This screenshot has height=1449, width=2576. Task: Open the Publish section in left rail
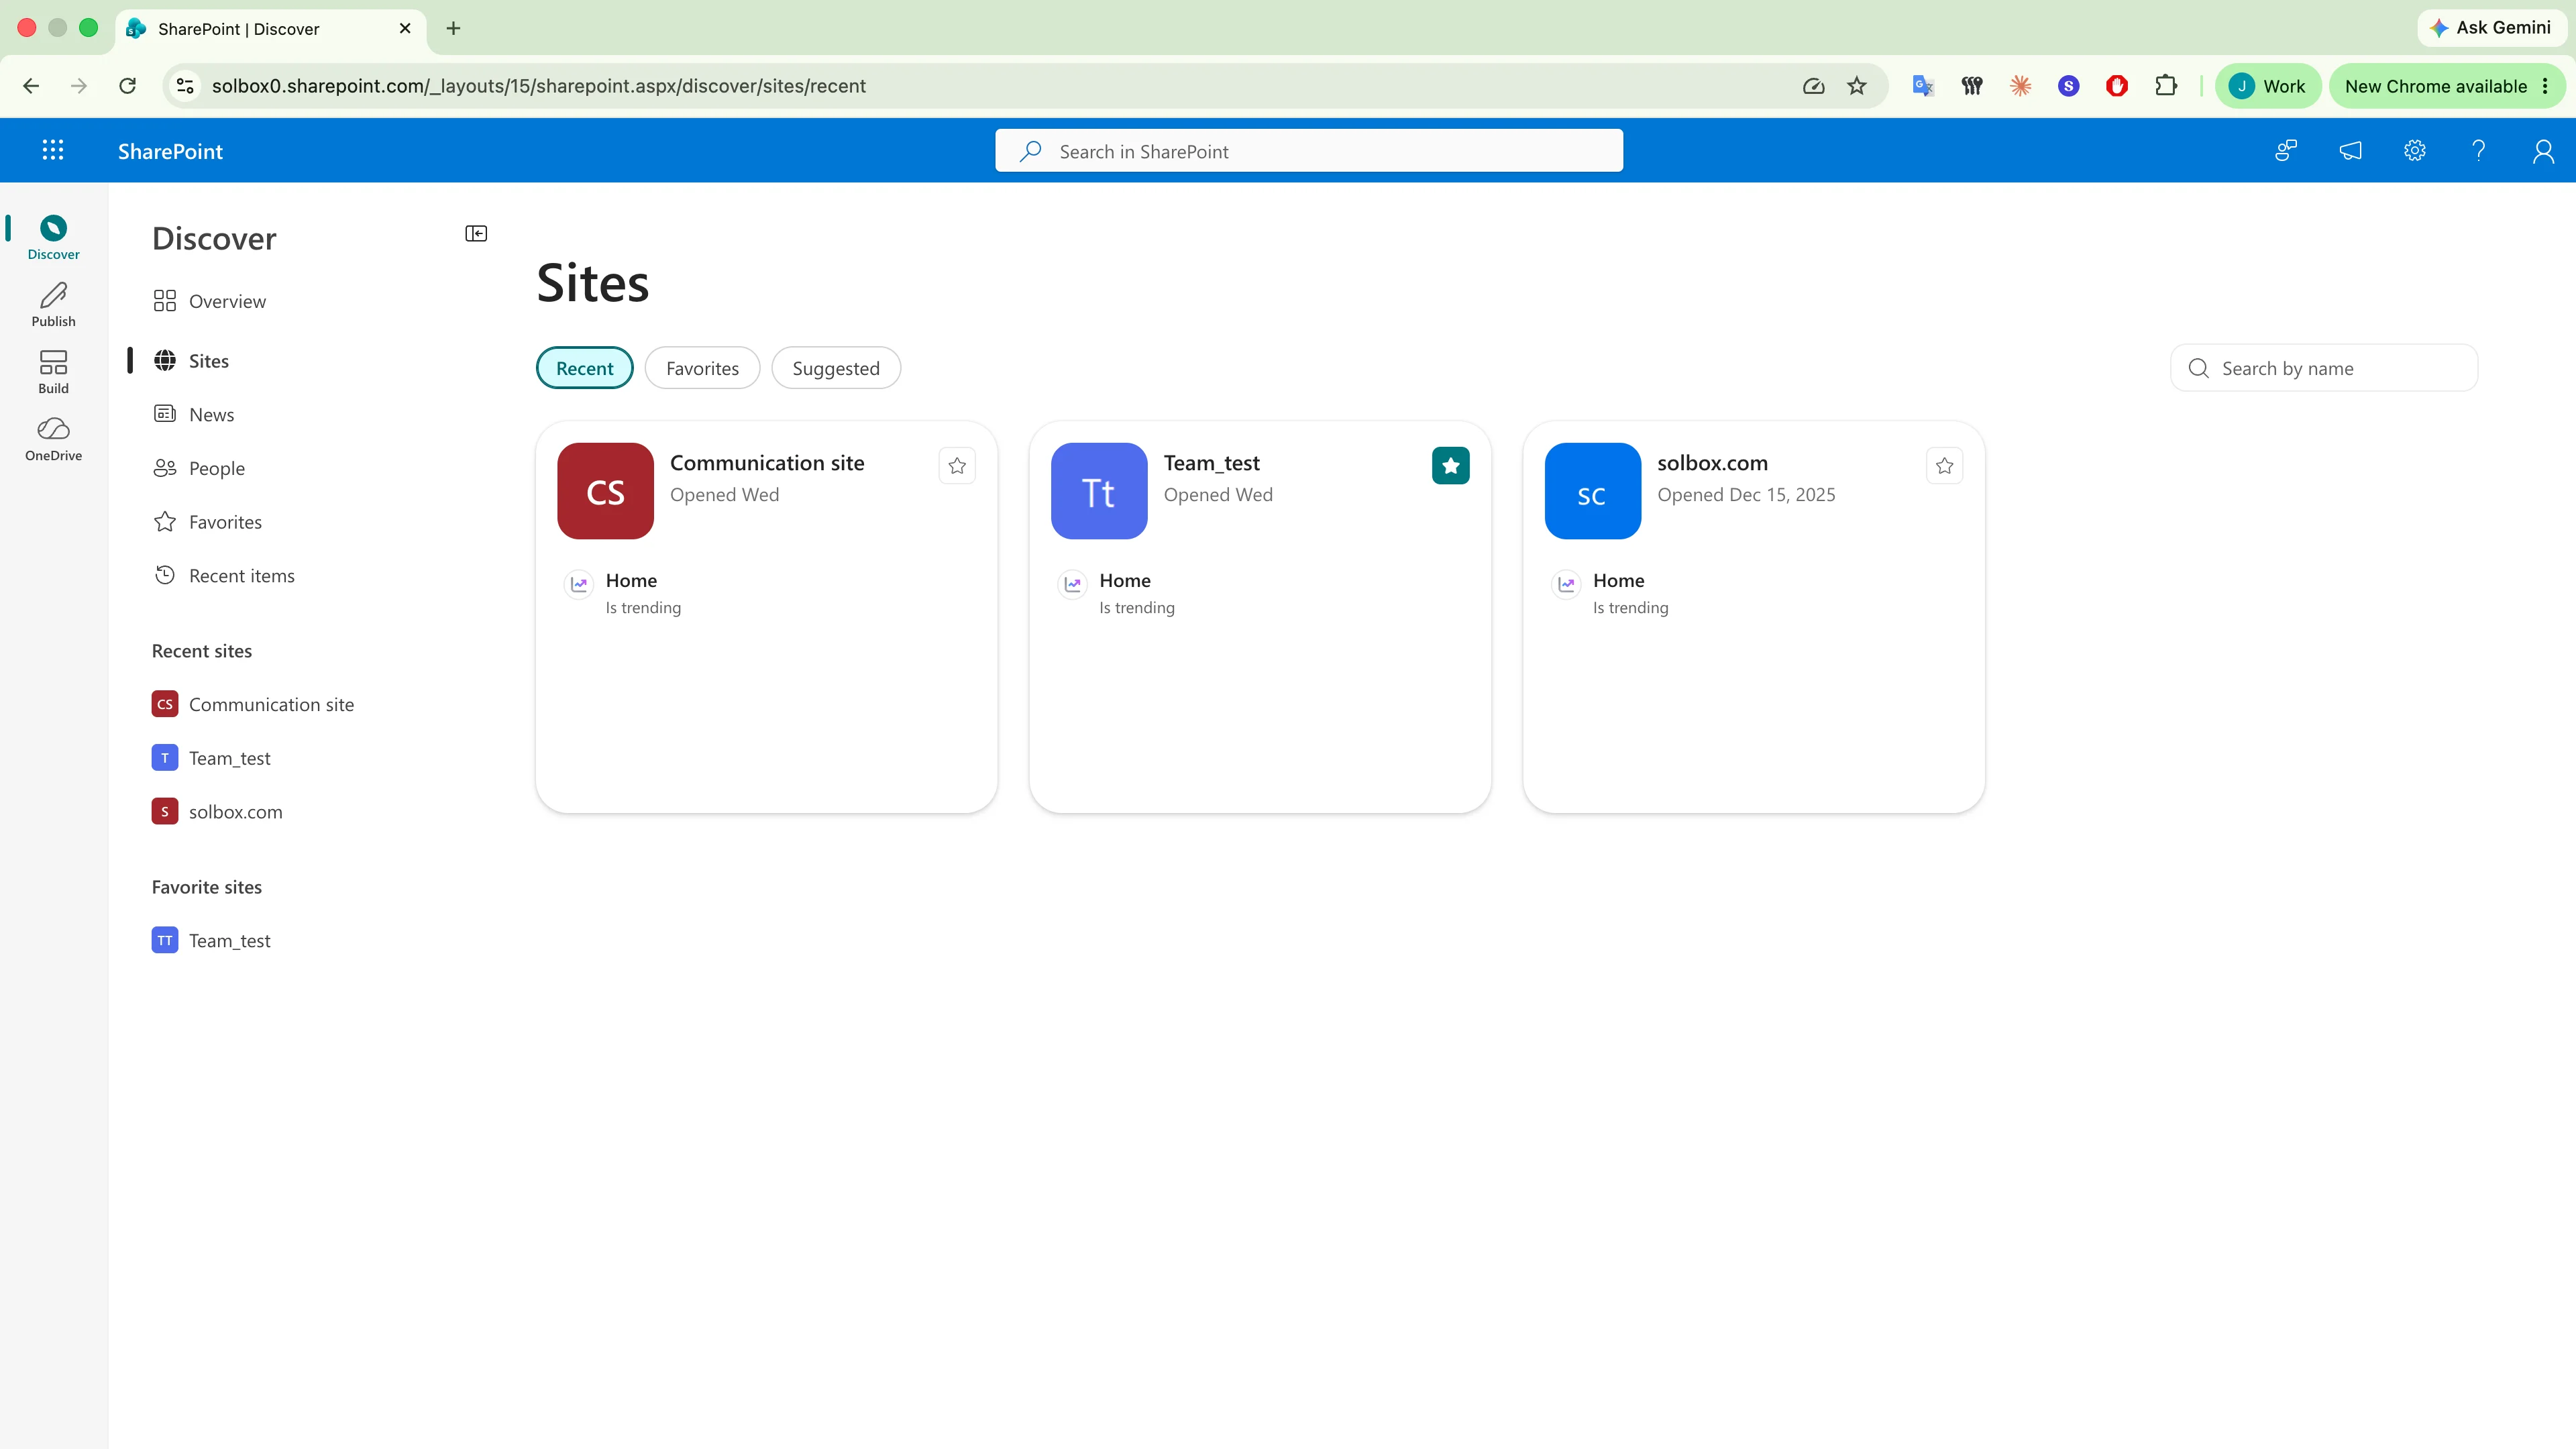coord(53,305)
